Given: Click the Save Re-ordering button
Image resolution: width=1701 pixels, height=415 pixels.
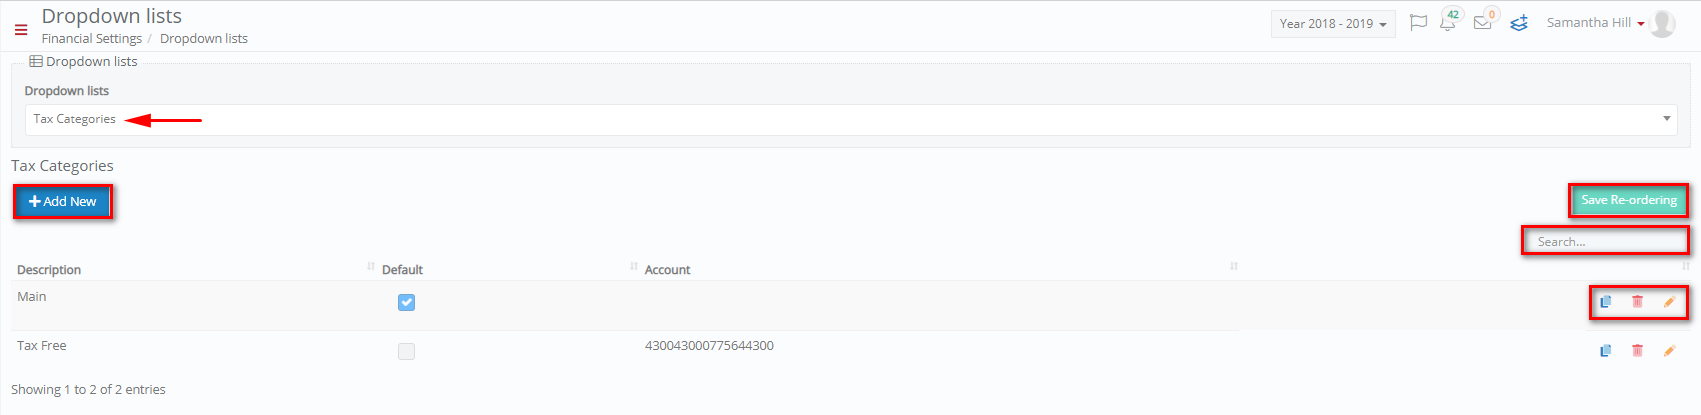Looking at the screenshot, I should [x=1629, y=200].
